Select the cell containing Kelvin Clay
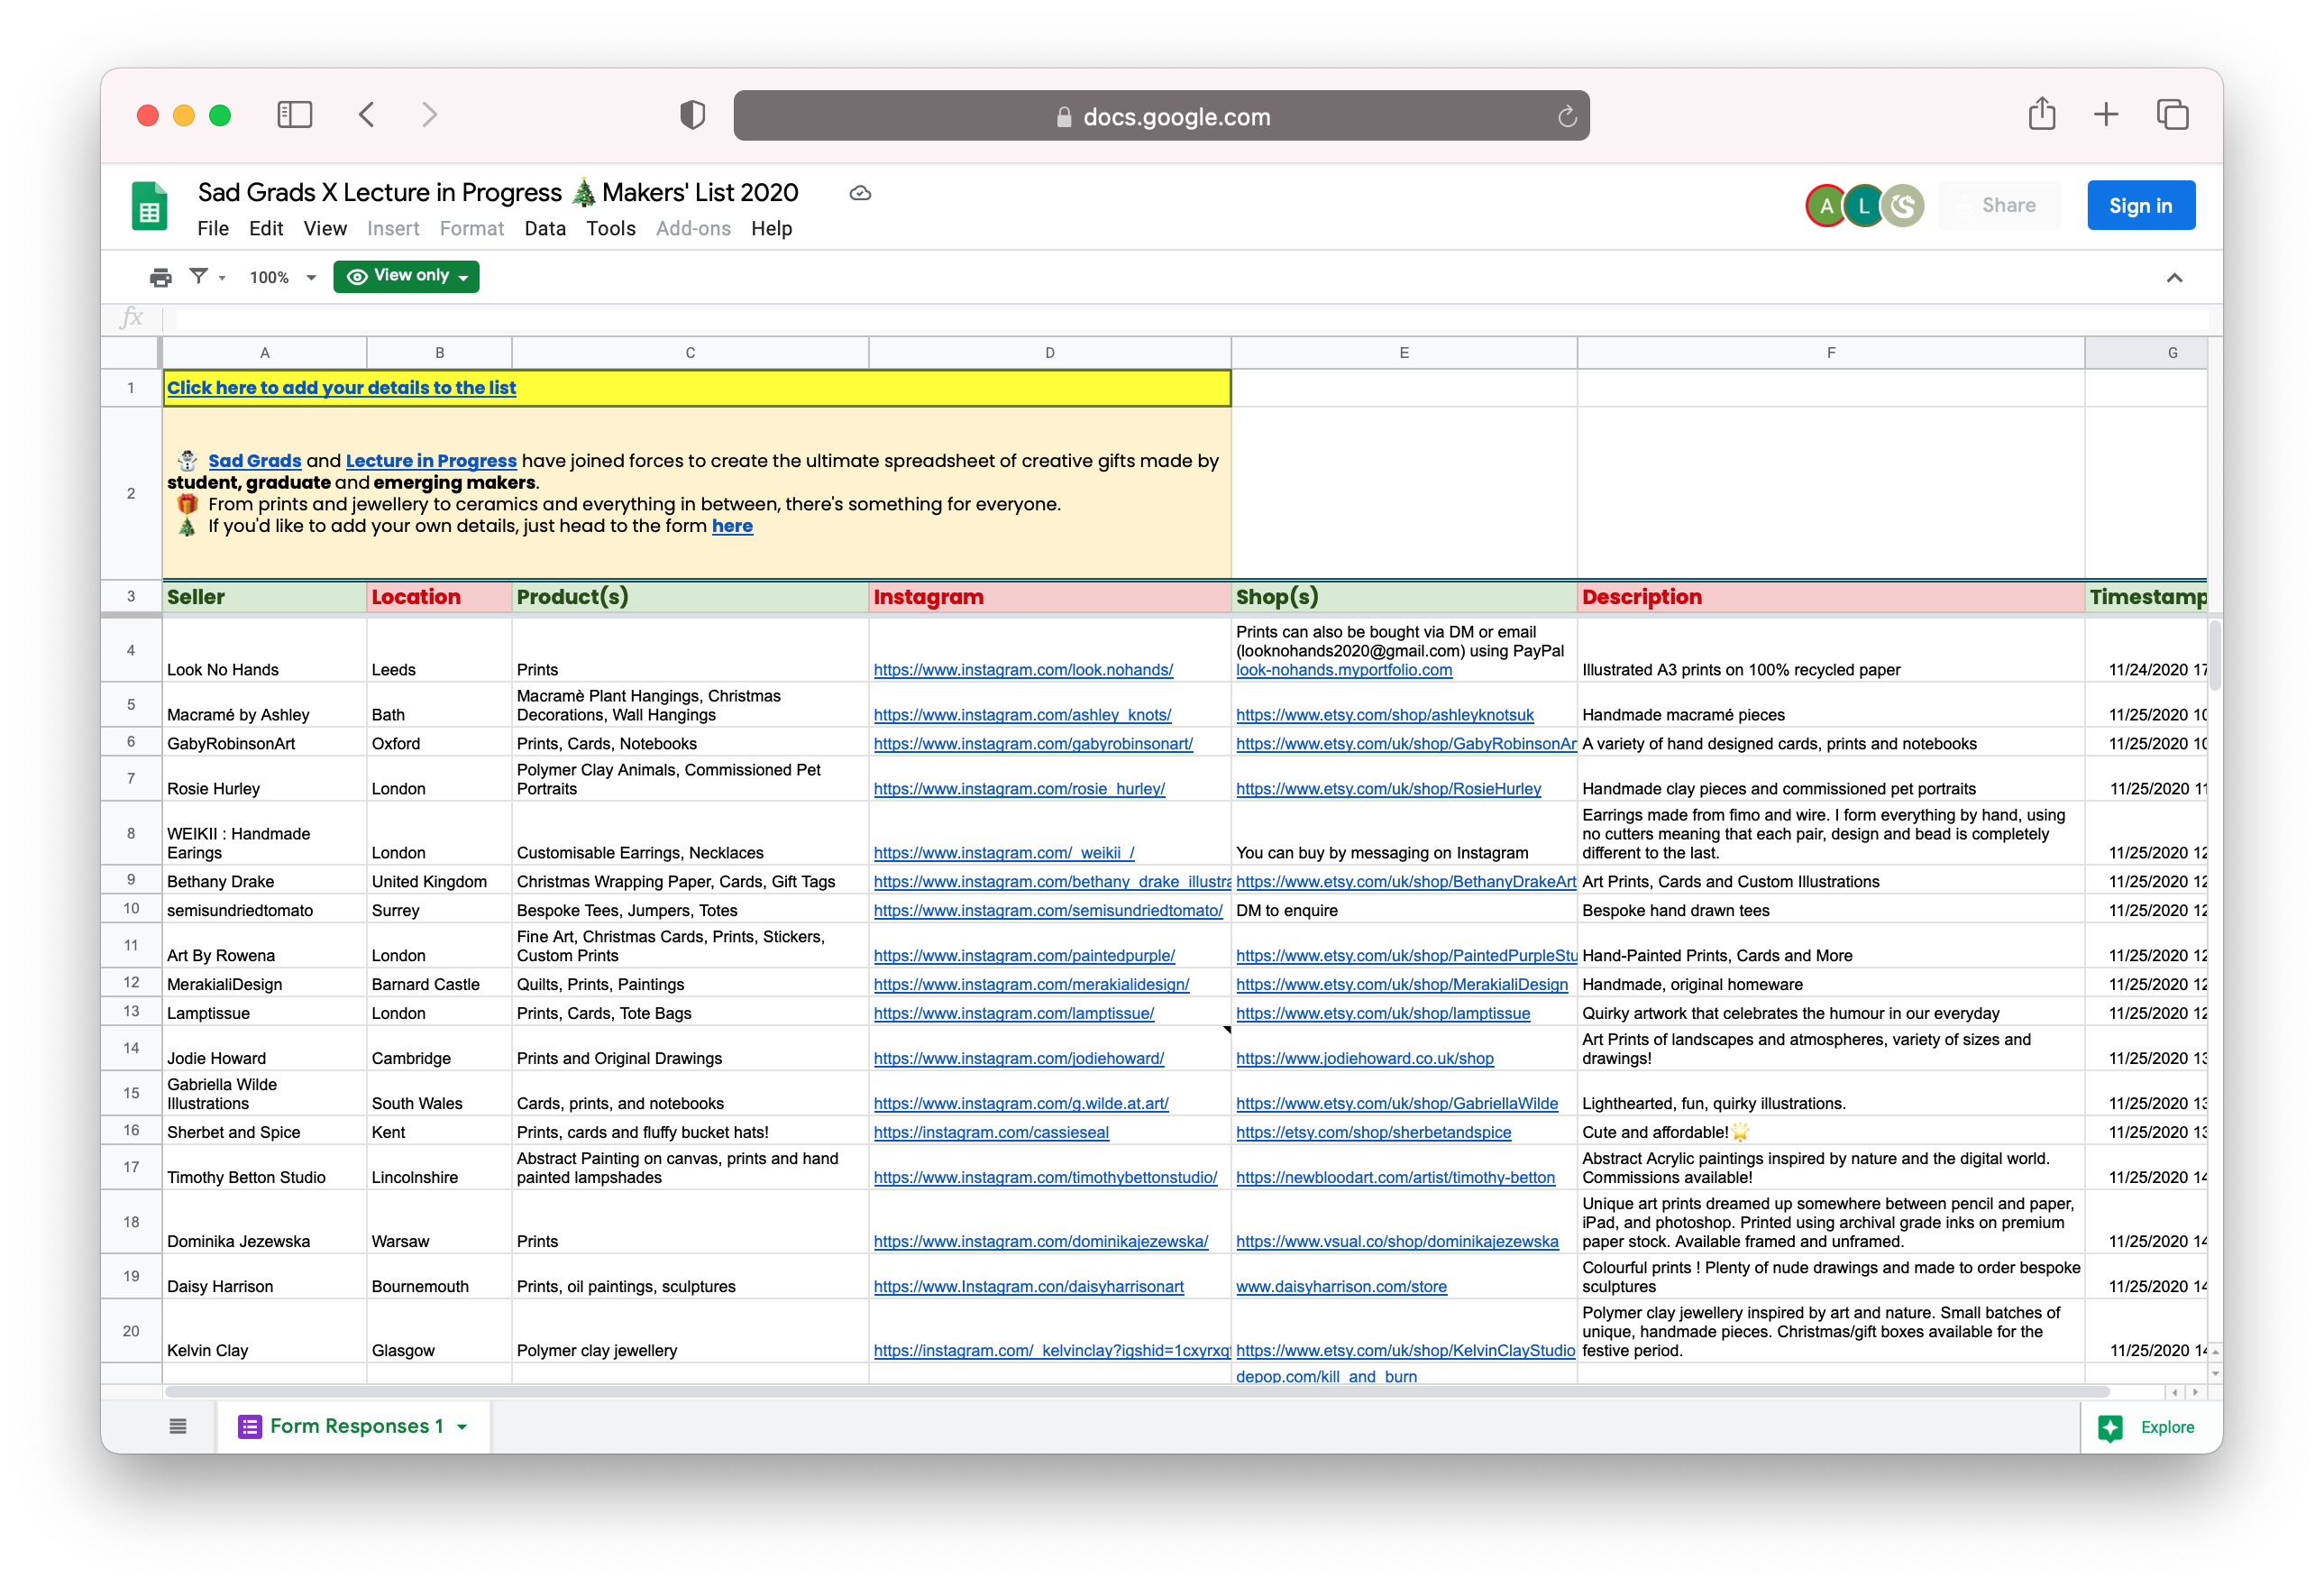 [264, 1331]
